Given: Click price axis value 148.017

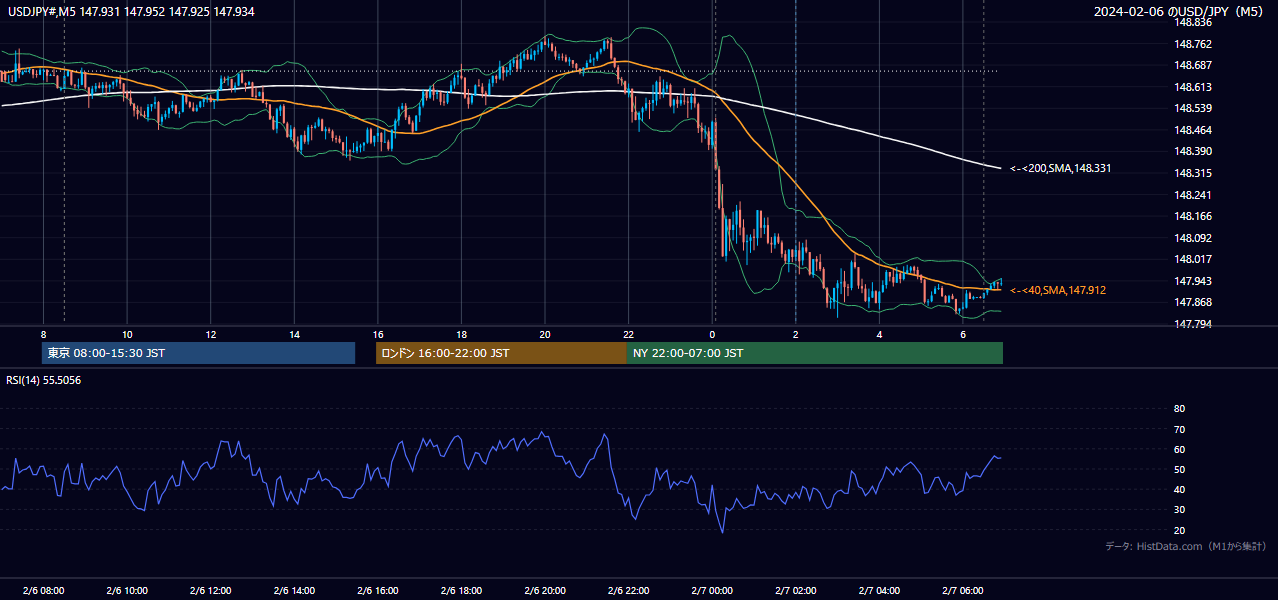Looking at the screenshot, I should pos(1192,259).
